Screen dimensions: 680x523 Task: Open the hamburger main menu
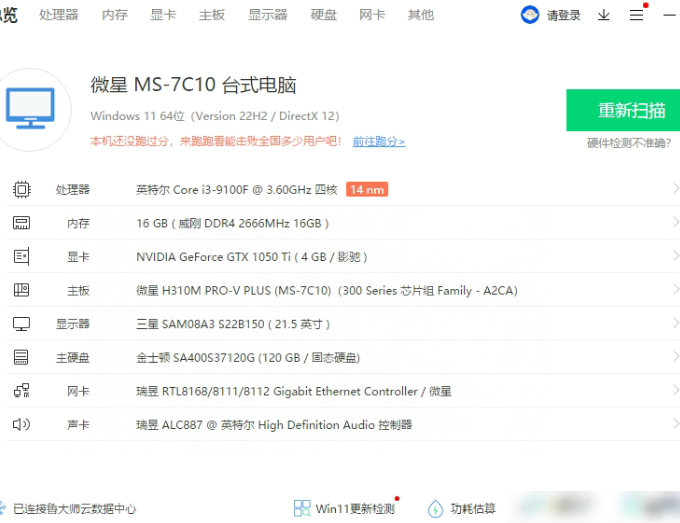tap(637, 15)
